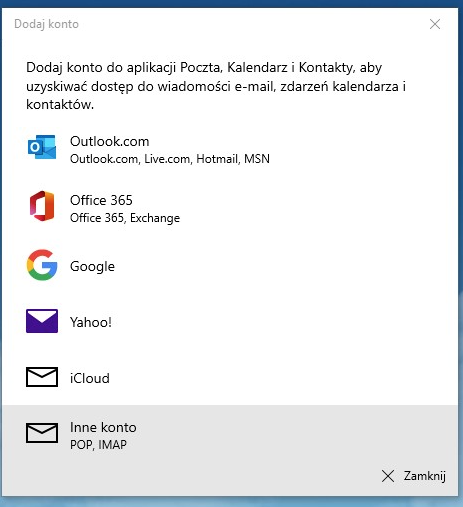Click the 'POP, IMAP' subtitle
Viewport: 463px width, 507px height.
(98, 445)
